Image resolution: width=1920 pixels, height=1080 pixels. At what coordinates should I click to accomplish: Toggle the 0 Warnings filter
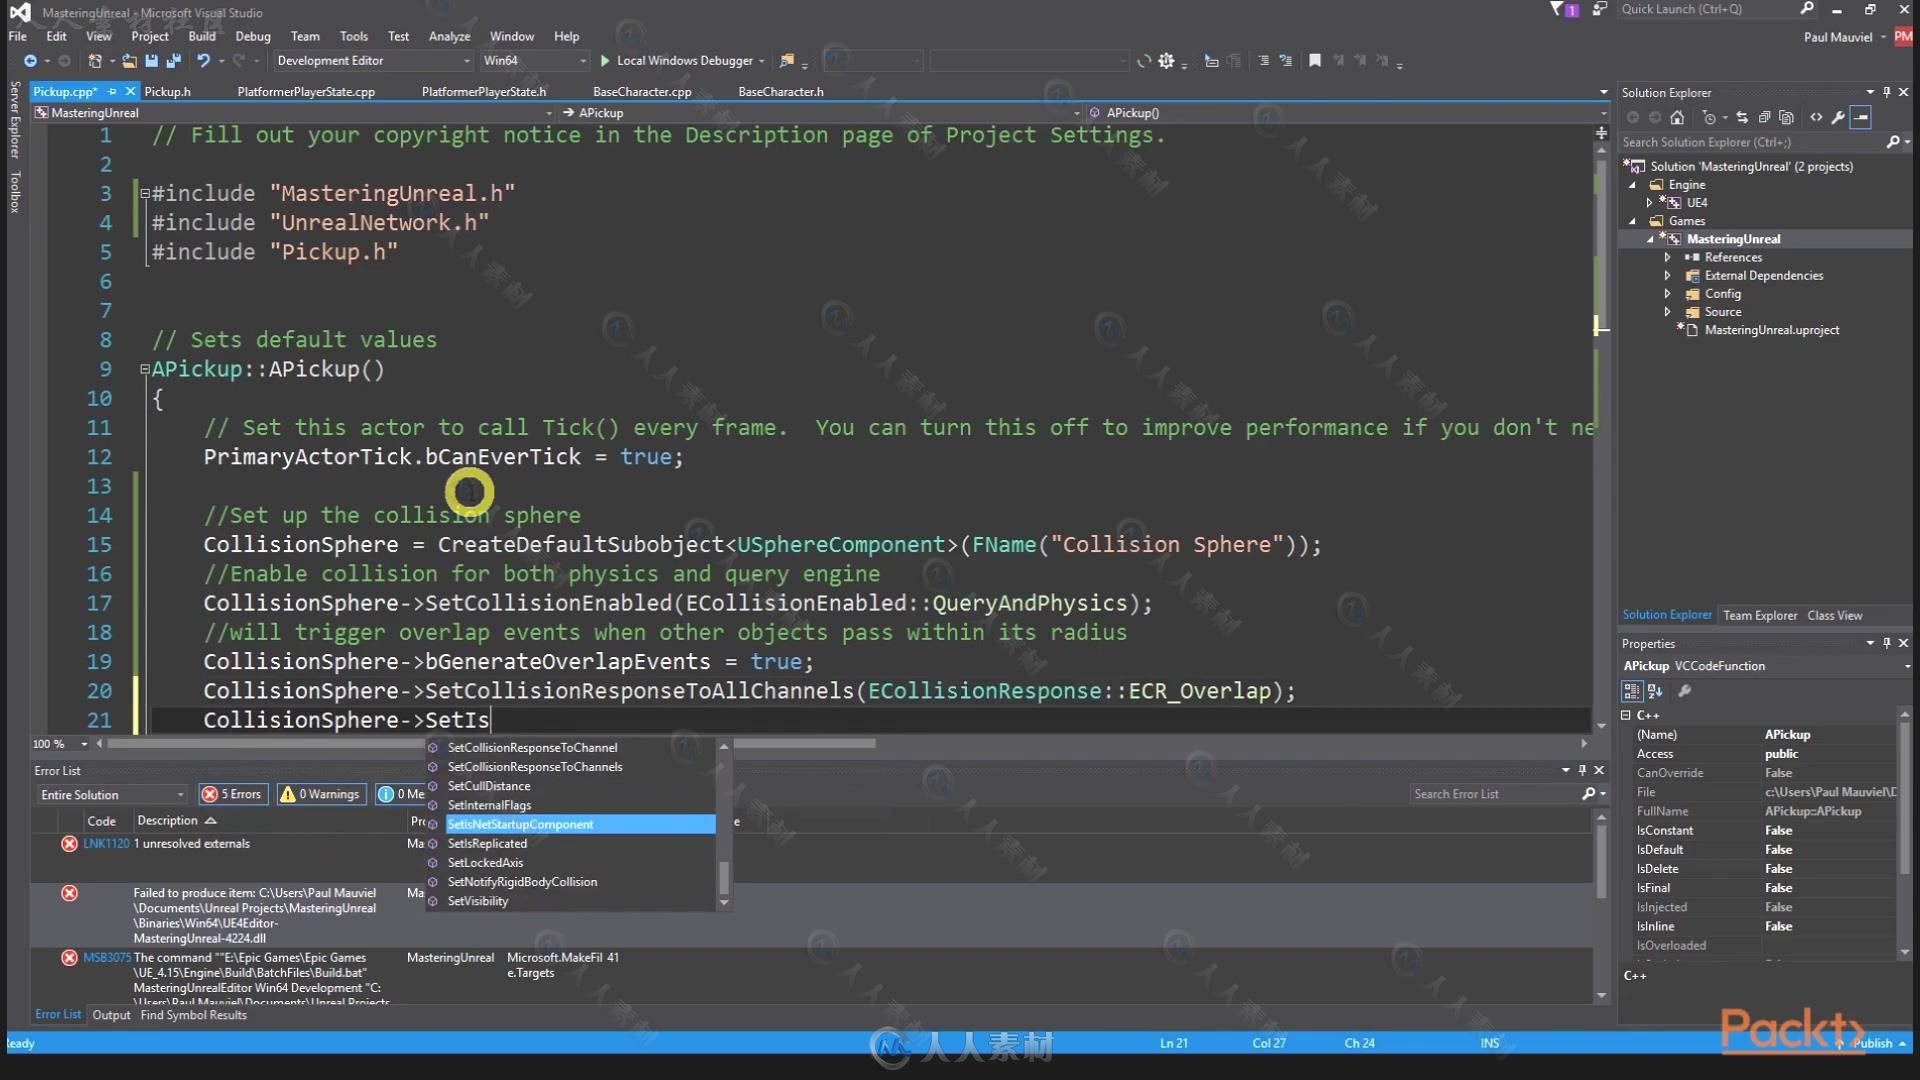pos(321,794)
